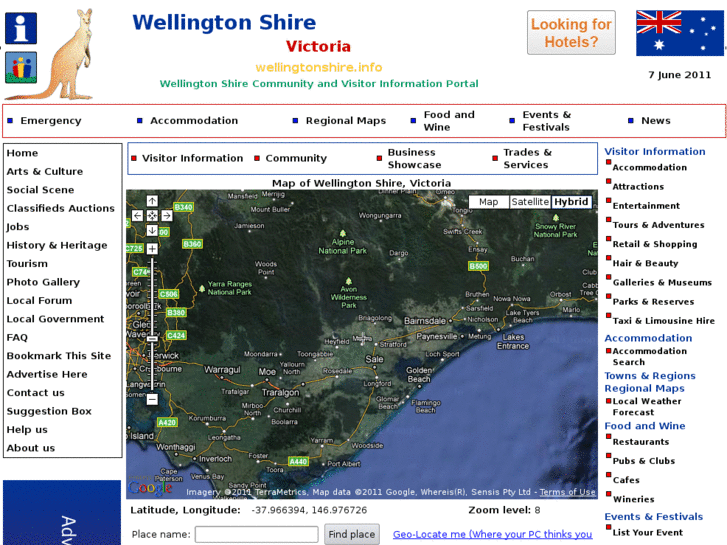Open History & Heritage in the sidebar
Image resolution: width=727 pixels, height=545 pixels.
[57, 245]
